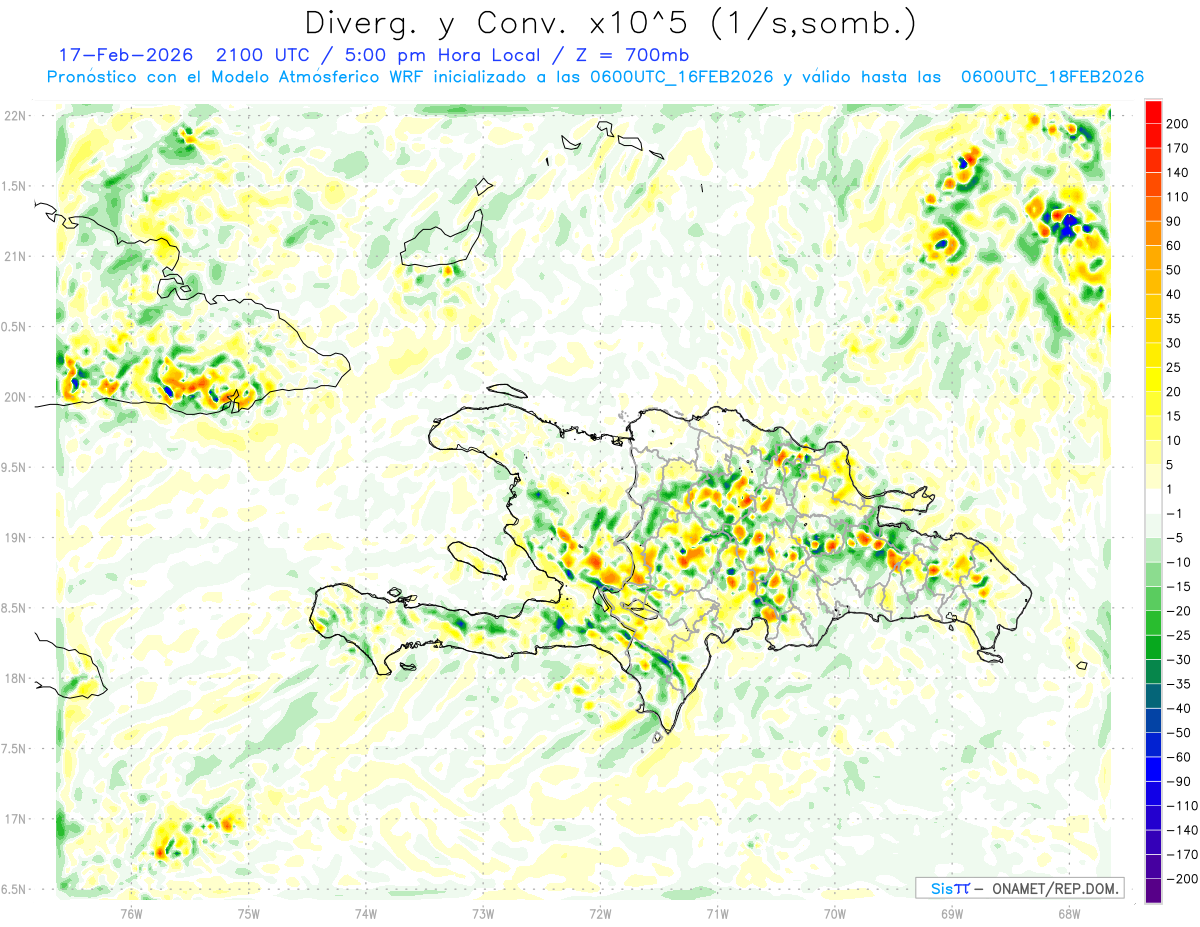This screenshot has width=1200, height=927.
Task: Select the 19N latitude label
Action: (x=15, y=538)
